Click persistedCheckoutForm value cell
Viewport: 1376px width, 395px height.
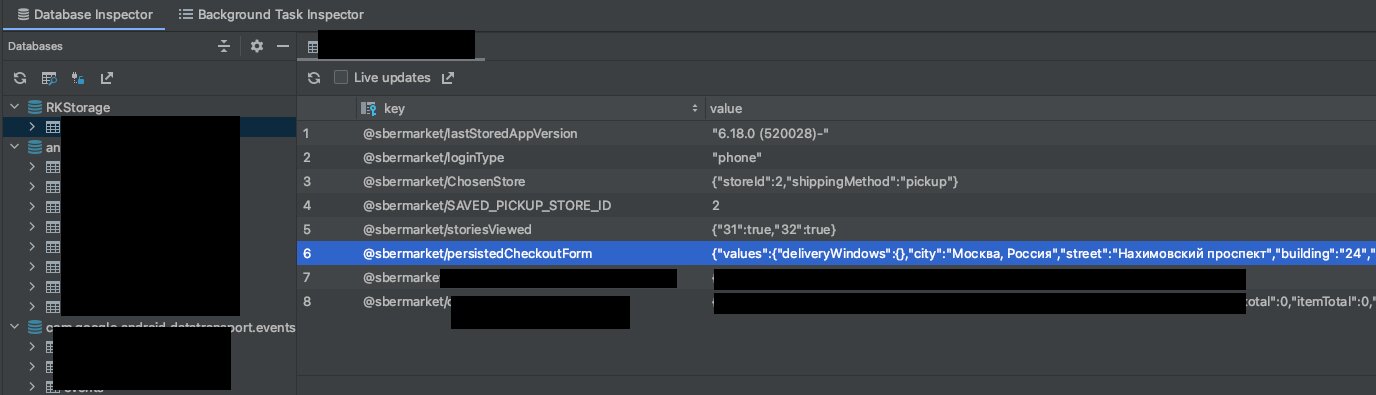1040,254
